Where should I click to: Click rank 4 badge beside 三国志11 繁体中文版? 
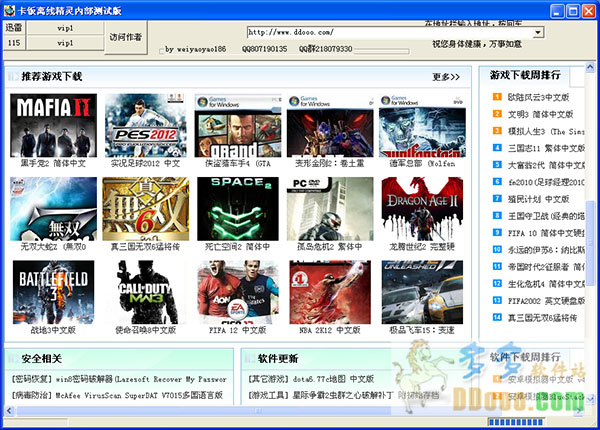pyautogui.click(x=497, y=148)
